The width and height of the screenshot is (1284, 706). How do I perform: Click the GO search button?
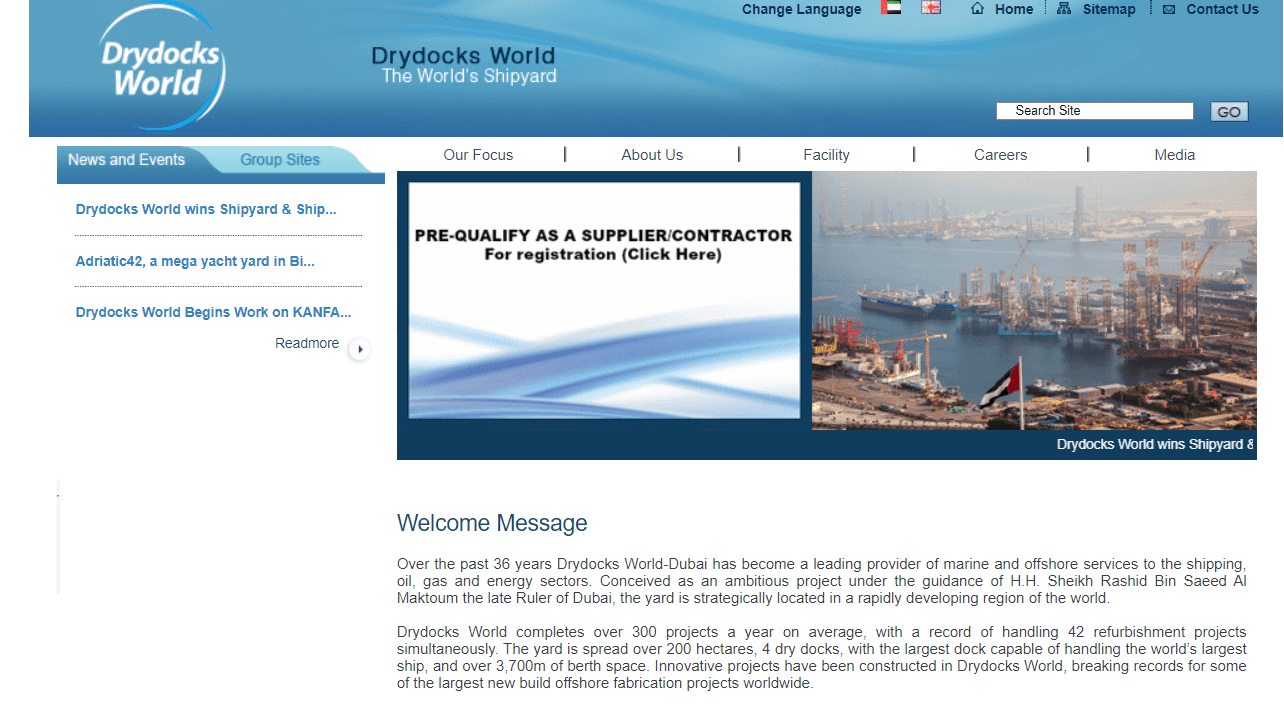pyautogui.click(x=1229, y=112)
